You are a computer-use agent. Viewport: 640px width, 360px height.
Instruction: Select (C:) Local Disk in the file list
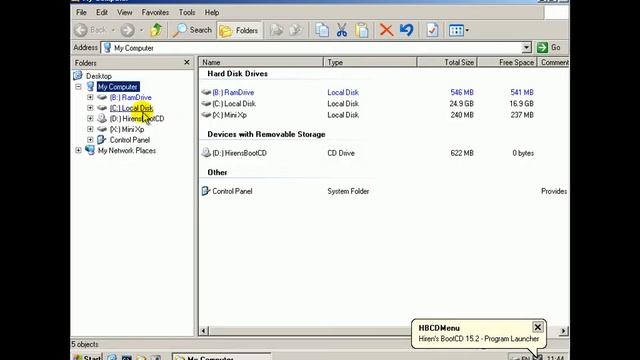(x=234, y=104)
